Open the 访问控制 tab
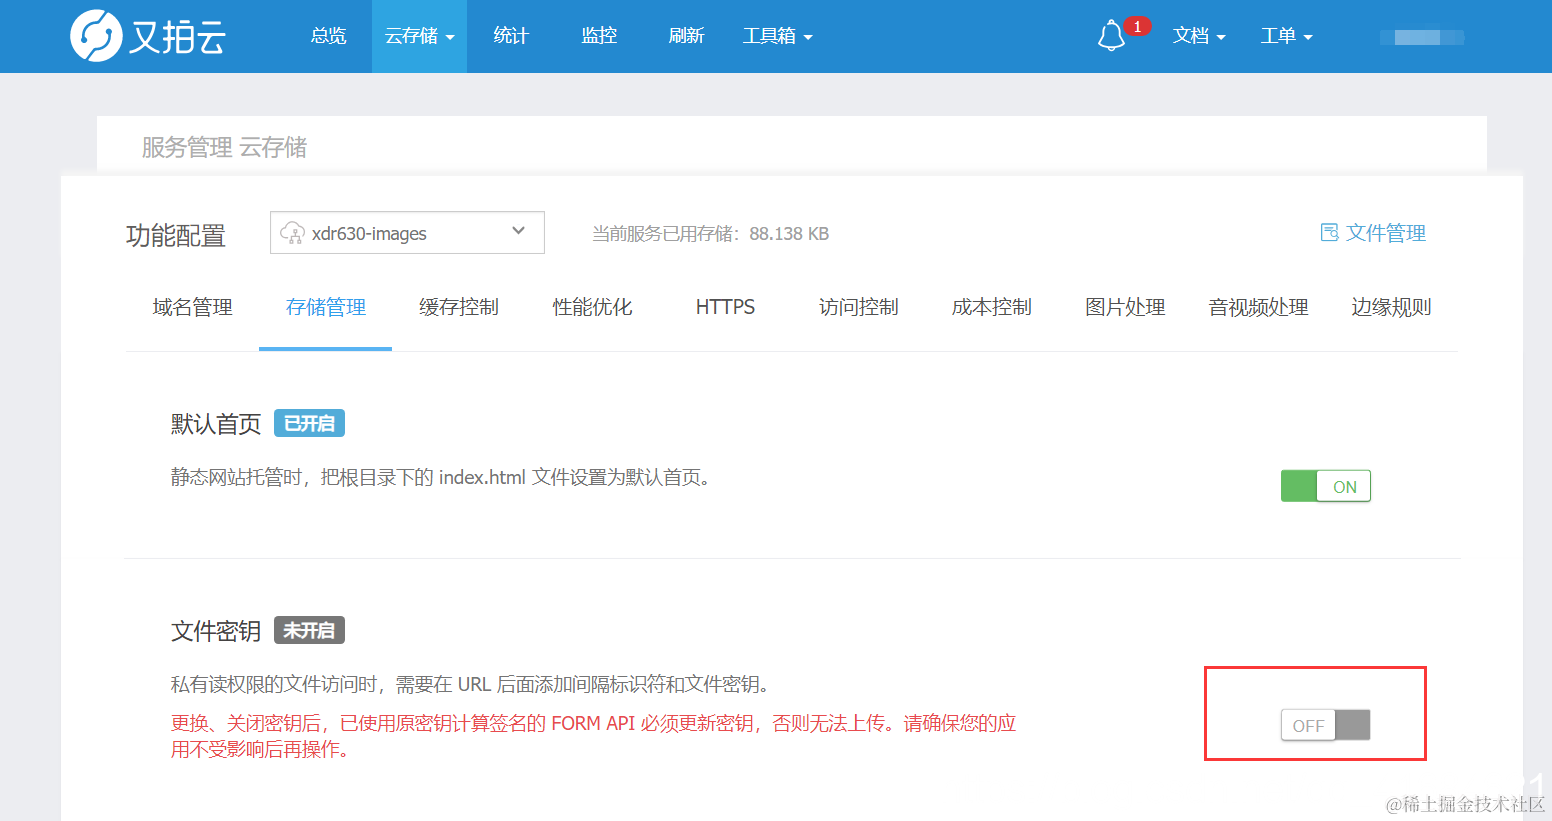 pos(858,307)
